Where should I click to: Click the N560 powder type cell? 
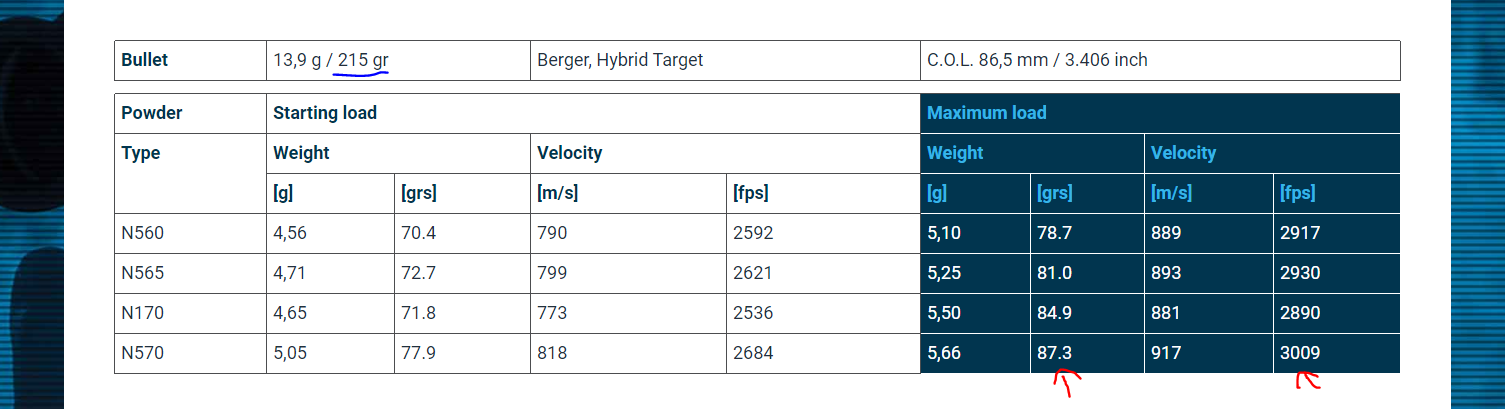[x=143, y=233]
